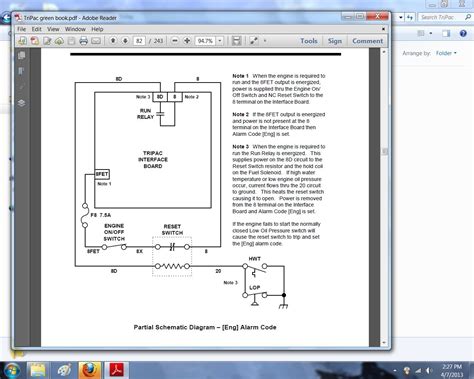
Task: Click the Save file toolbar icon
Action: (71, 41)
